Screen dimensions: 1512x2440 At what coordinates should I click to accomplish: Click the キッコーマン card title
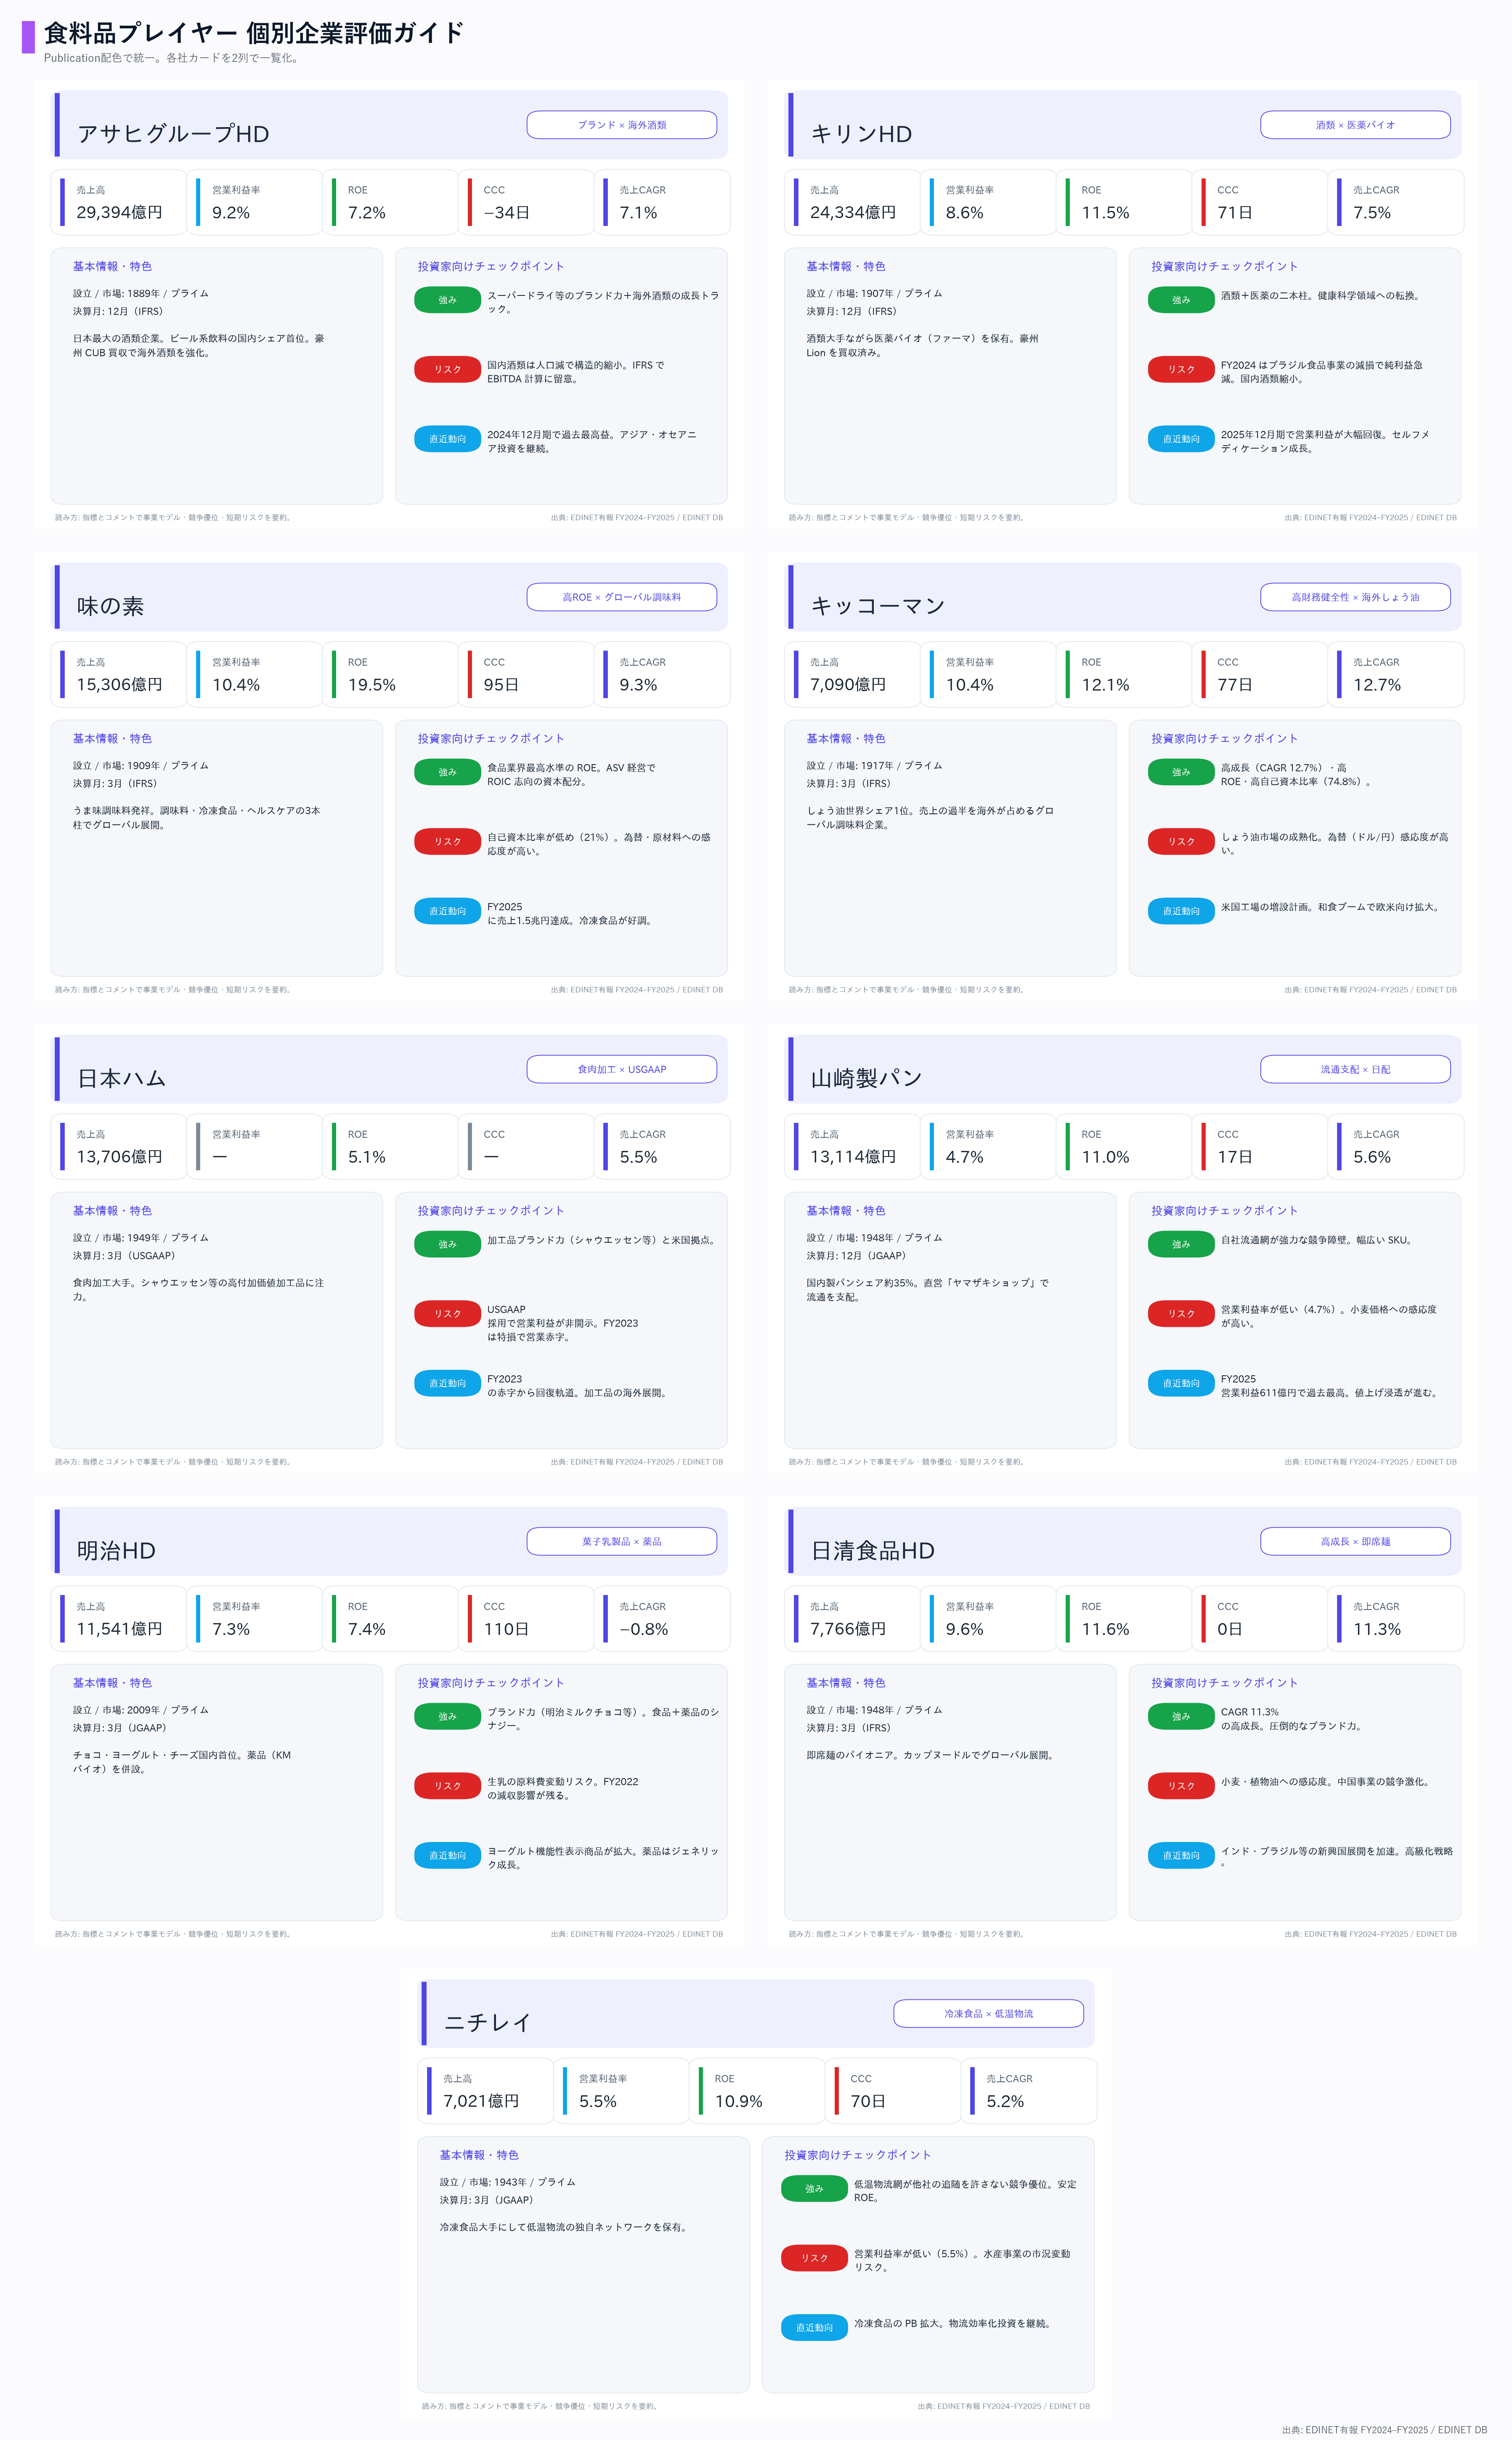tap(877, 606)
